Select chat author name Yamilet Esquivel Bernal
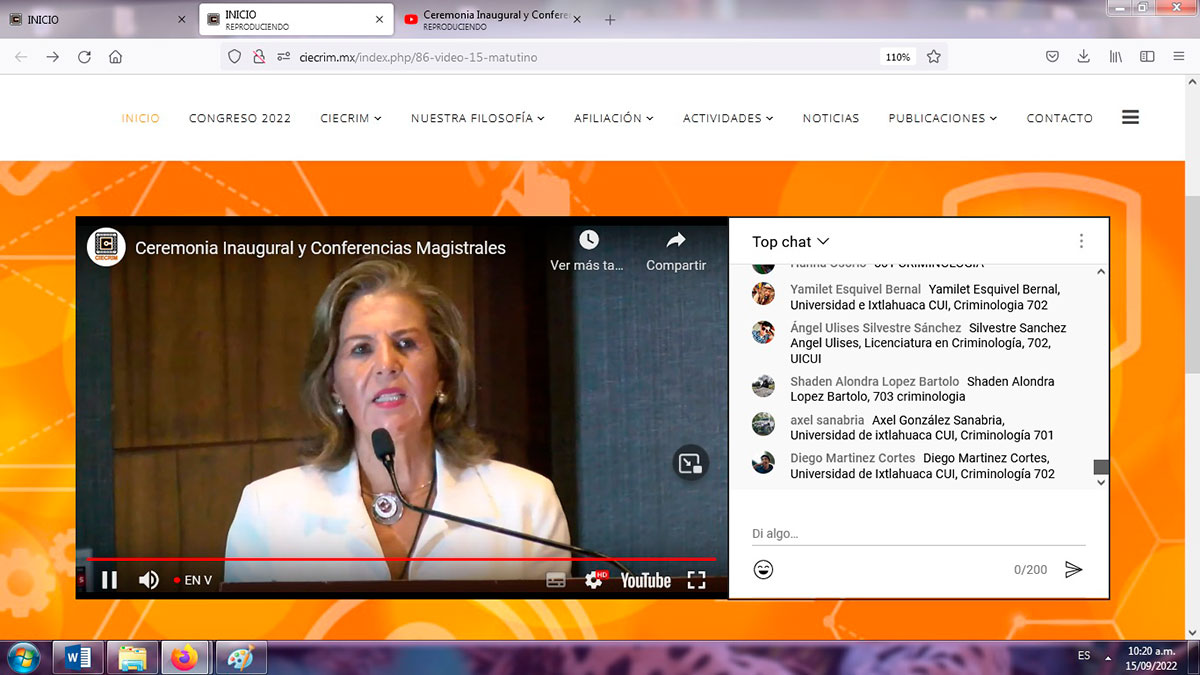Image resolution: width=1200 pixels, height=675 pixels. (x=855, y=290)
